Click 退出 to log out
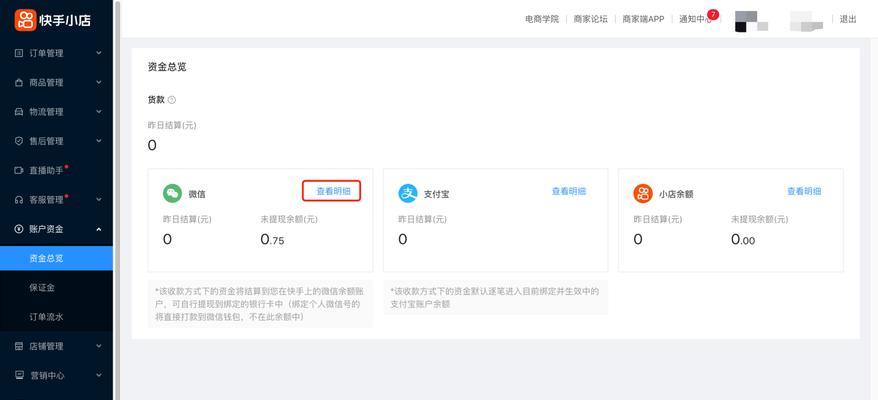Image resolution: width=878 pixels, height=400 pixels. (x=848, y=19)
